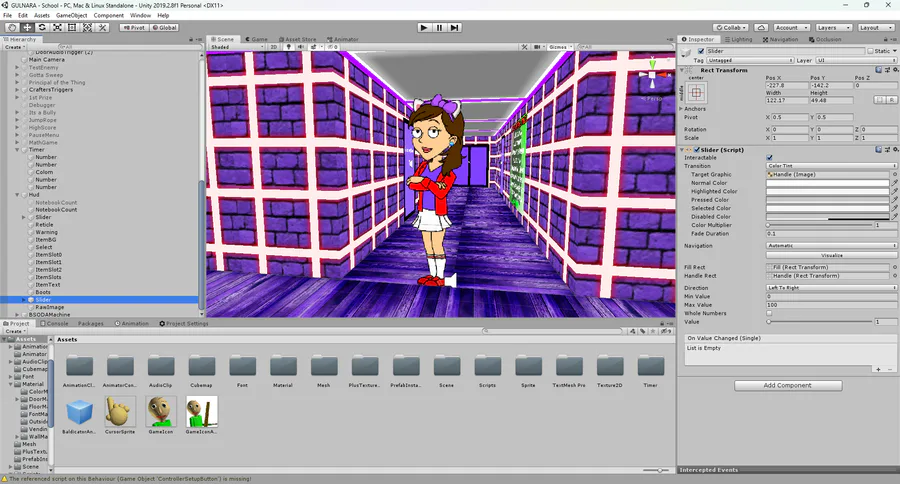Switch to the Asset Store tab
This screenshot has height=484, width=900.
pos(297,40)
